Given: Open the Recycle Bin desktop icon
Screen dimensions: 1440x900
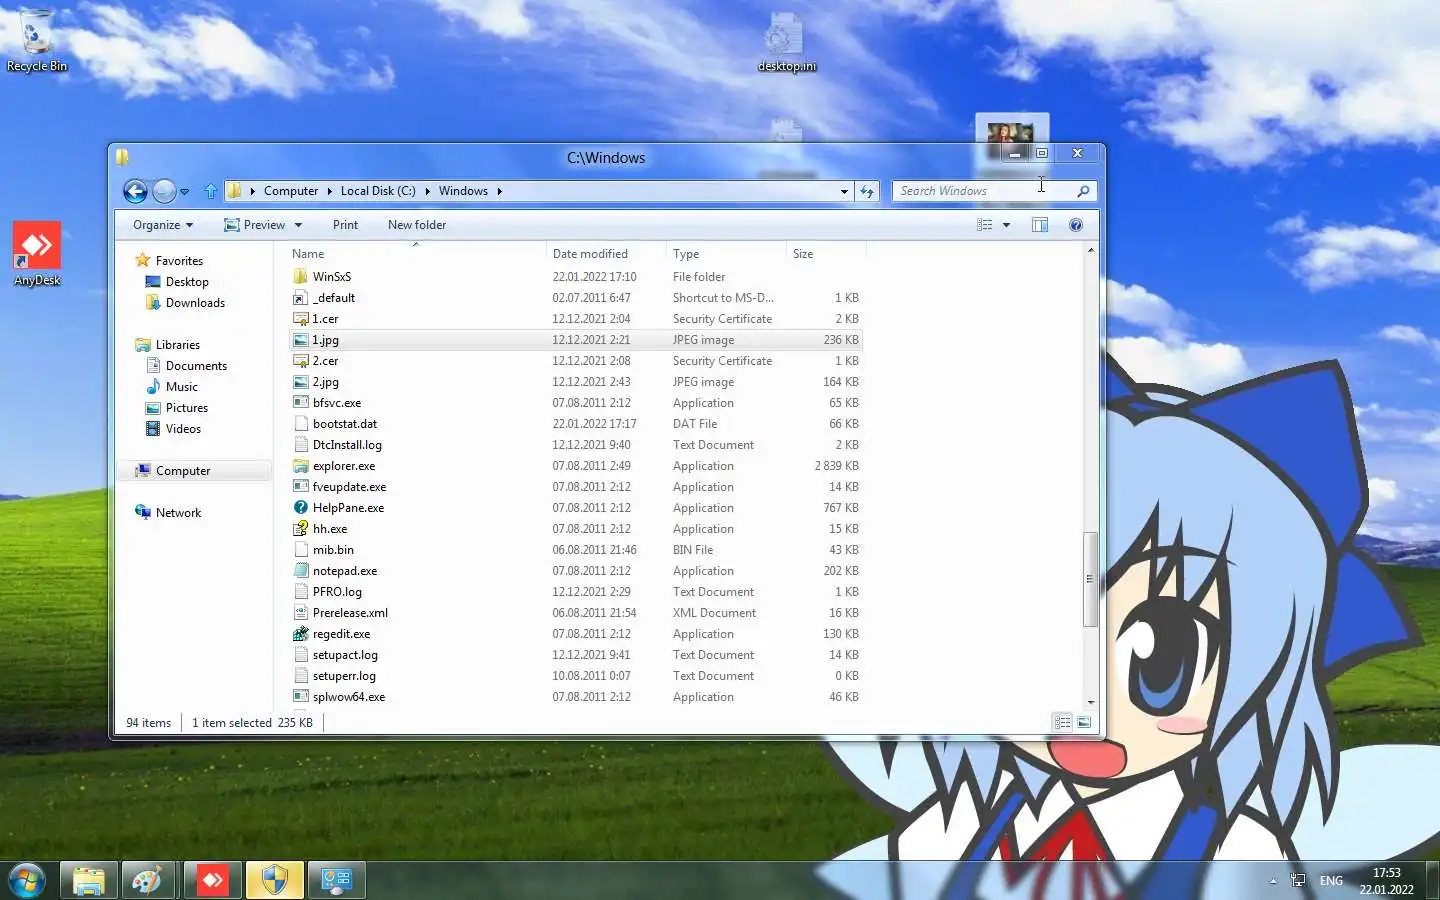Looking at the screenshot, I should [x=36, y=40].
